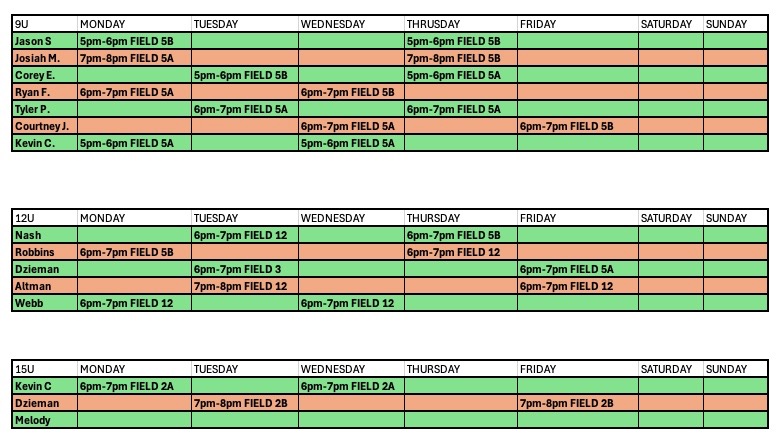Select the 12U header cell
The image size is (783, 439).
[x=44, y=218]
